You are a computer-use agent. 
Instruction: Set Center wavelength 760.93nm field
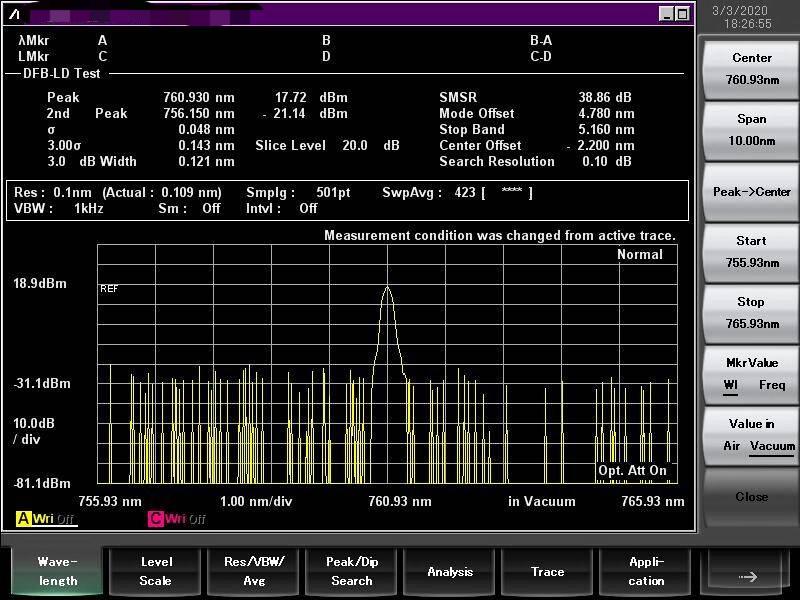point(752,69)
